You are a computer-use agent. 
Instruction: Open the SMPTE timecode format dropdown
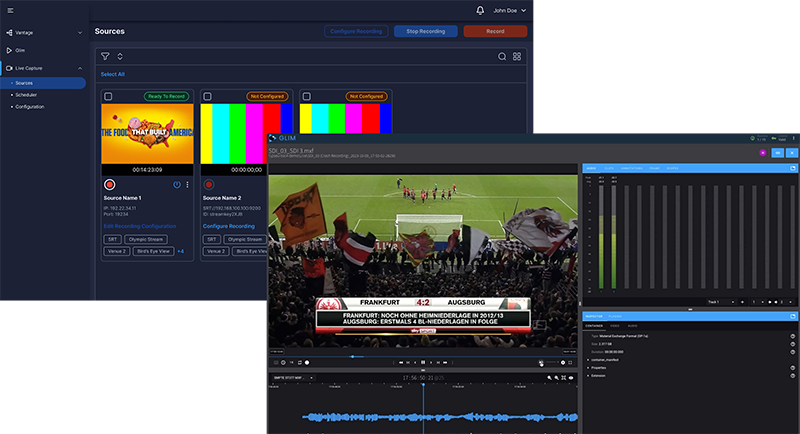pyautogui.click(x=293, y=378)
